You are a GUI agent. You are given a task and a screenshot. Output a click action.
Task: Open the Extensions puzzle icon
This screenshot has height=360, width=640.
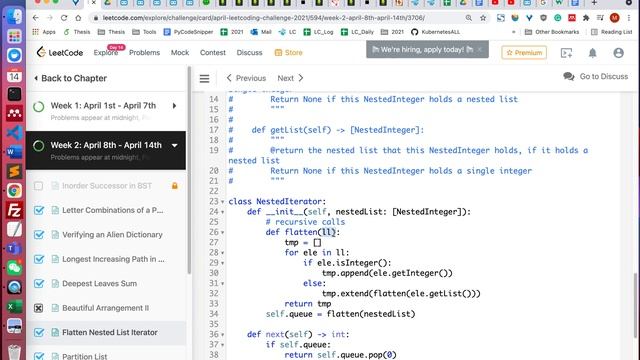(x=586, y=18)
